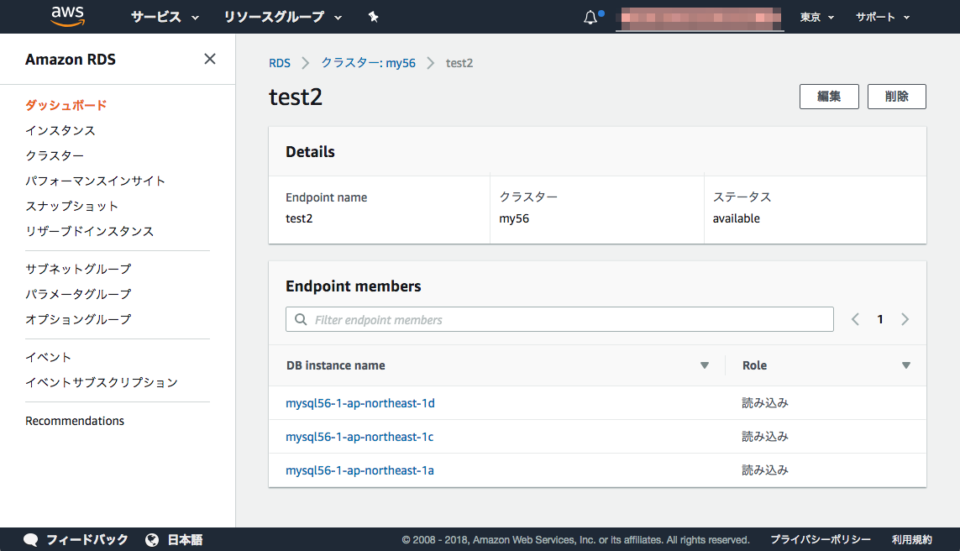Select ダッシュボード in the sidebar
960x551 pixels.
tap(66, 105)
